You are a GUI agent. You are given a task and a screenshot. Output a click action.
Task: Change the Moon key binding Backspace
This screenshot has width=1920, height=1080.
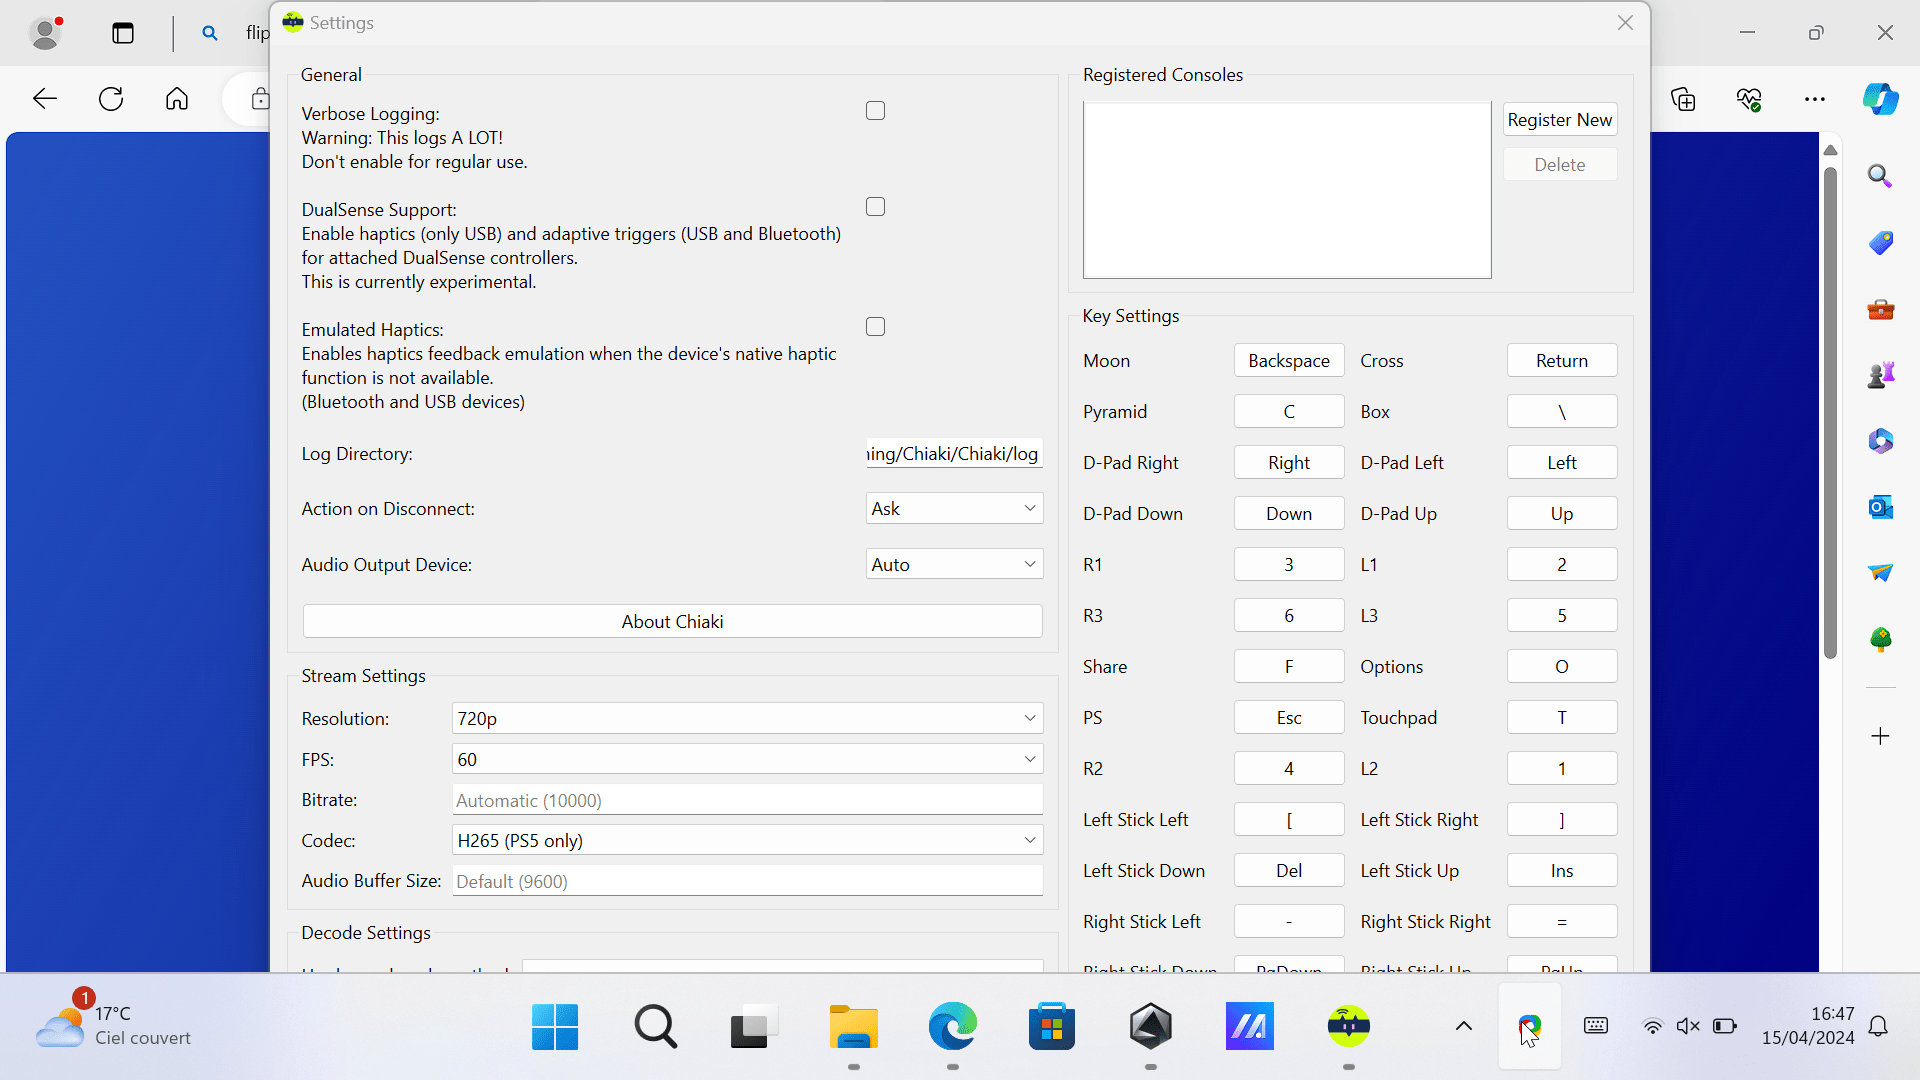[1289, 361]
